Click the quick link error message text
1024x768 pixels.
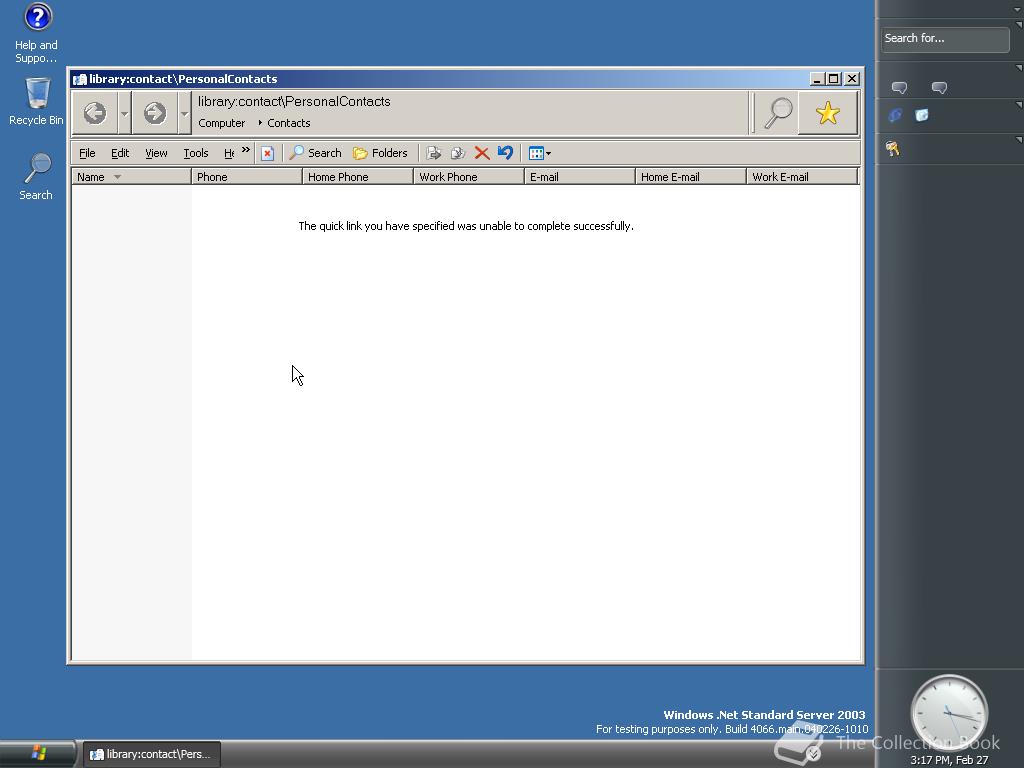point(466,226)
